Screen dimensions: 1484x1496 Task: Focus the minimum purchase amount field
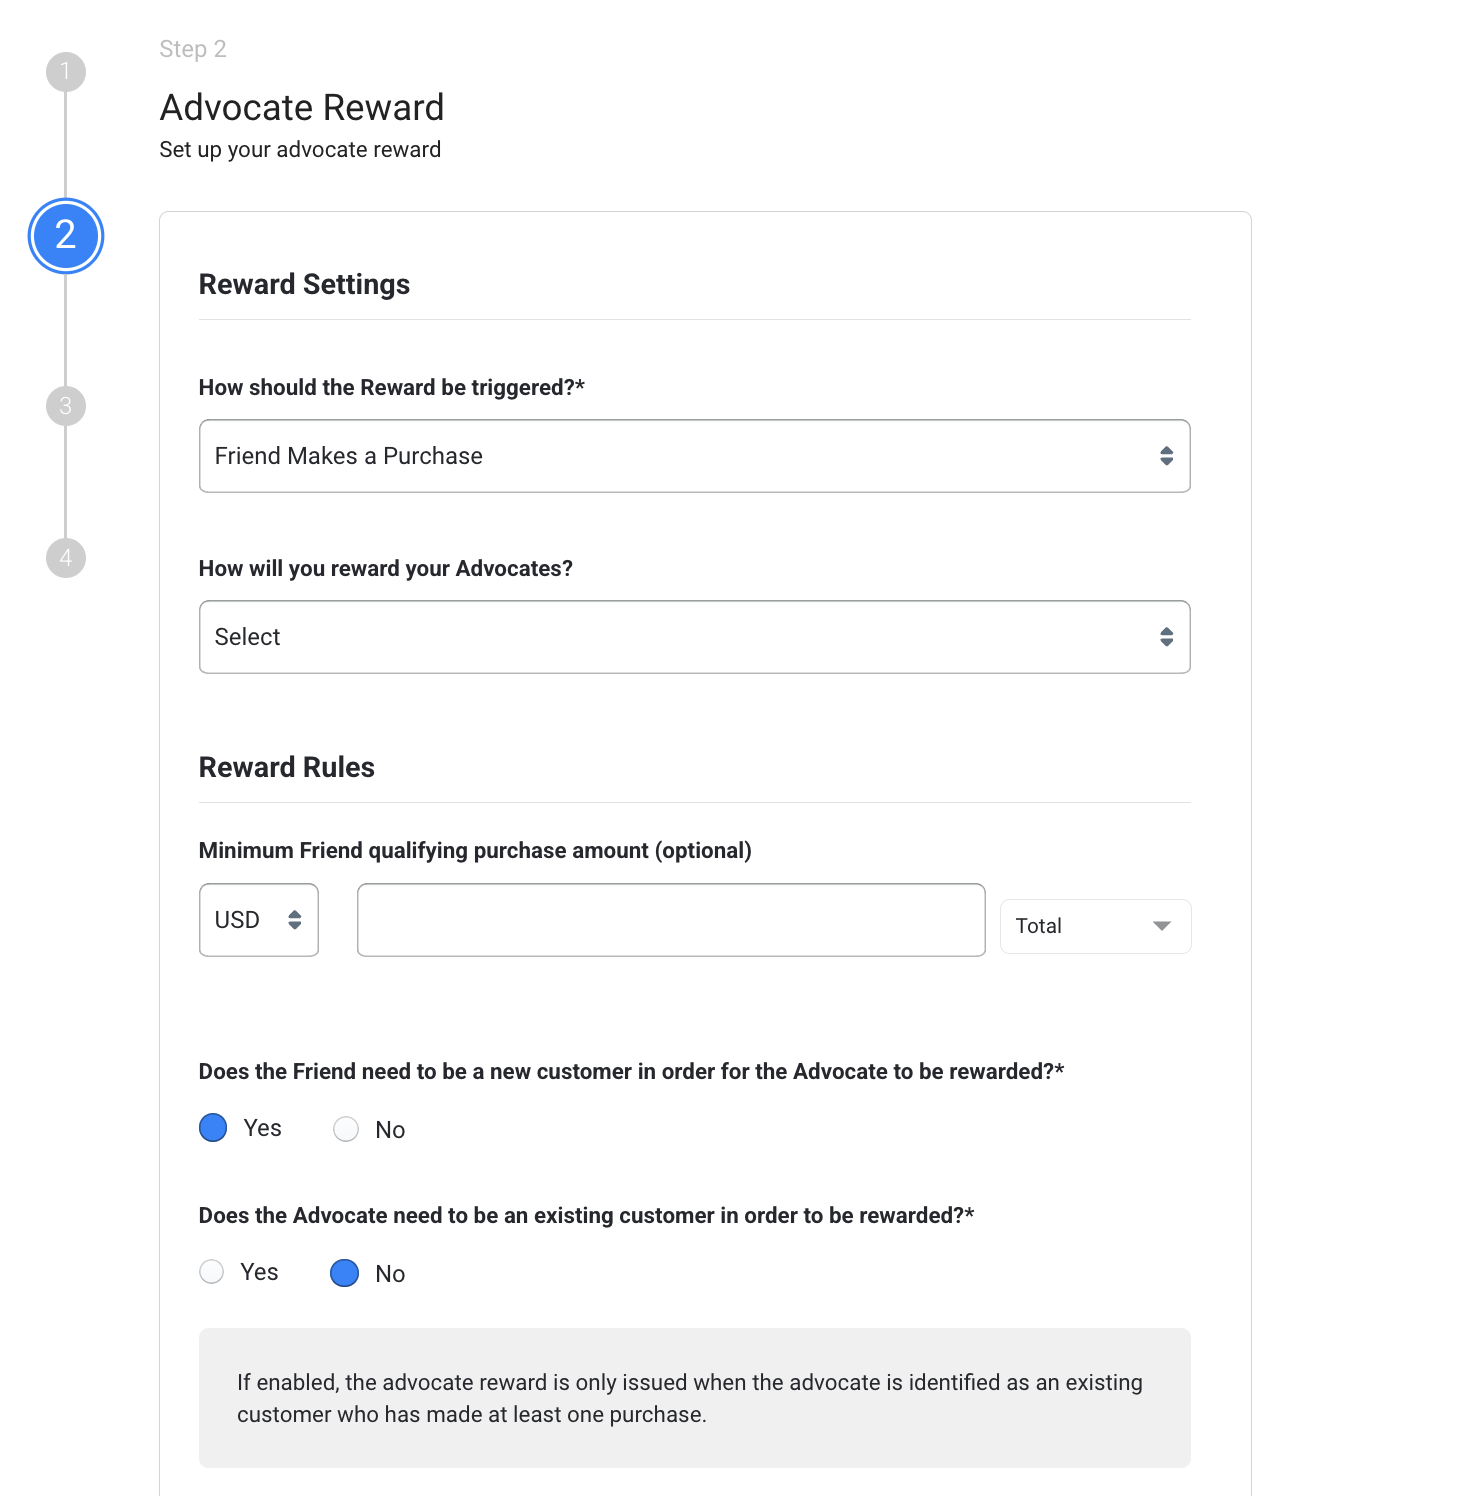(671, 920)
